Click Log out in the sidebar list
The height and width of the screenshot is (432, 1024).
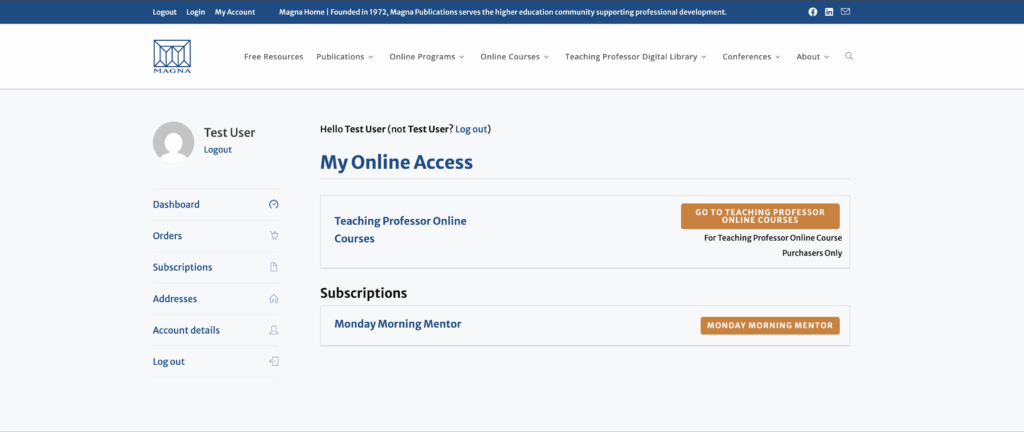coord(168,362)
